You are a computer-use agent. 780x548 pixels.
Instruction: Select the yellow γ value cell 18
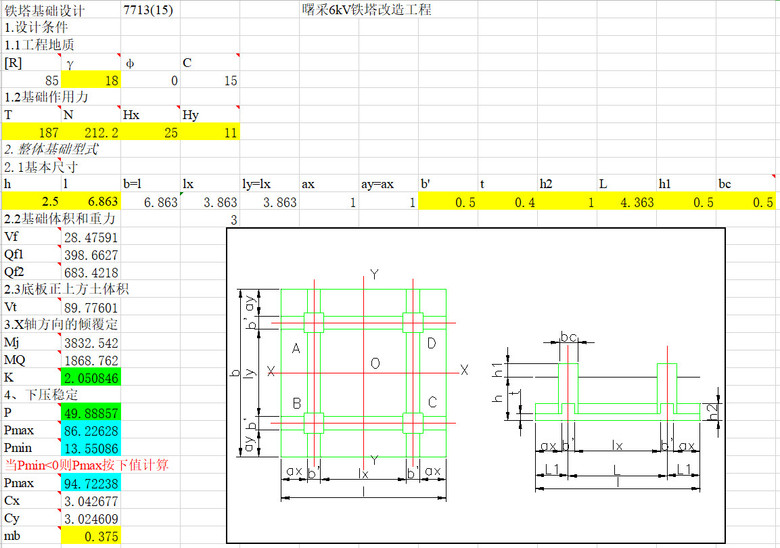pos(90,80)
